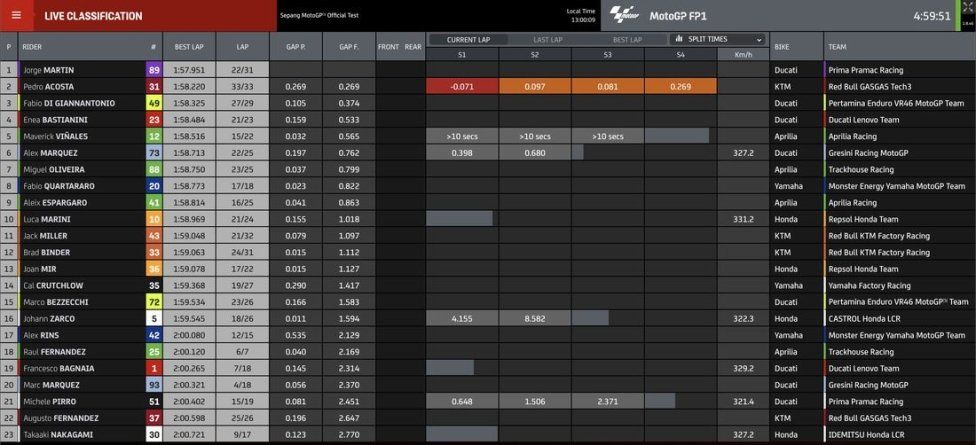Click Pirro's number 51 badge

coord(154,401)
